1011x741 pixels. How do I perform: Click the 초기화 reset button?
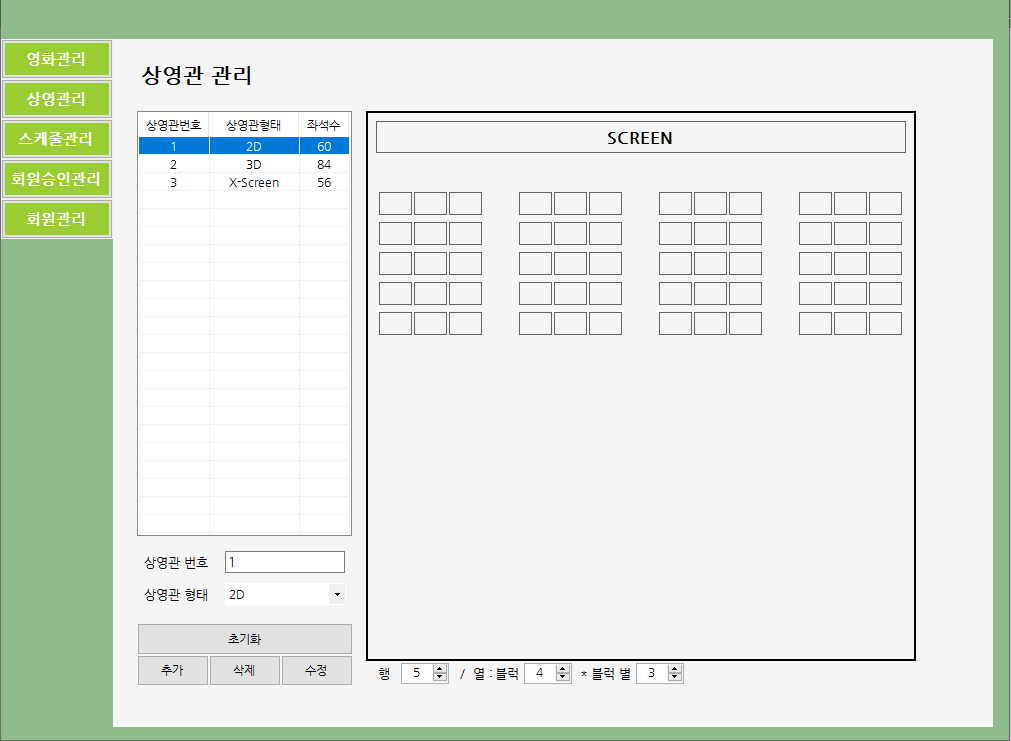(x=245, y=639)
